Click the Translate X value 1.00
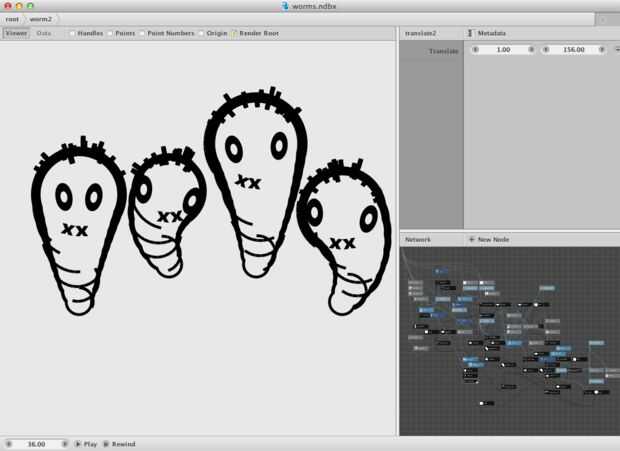This screenshot has height=451, width=620. tap(503, 49)
